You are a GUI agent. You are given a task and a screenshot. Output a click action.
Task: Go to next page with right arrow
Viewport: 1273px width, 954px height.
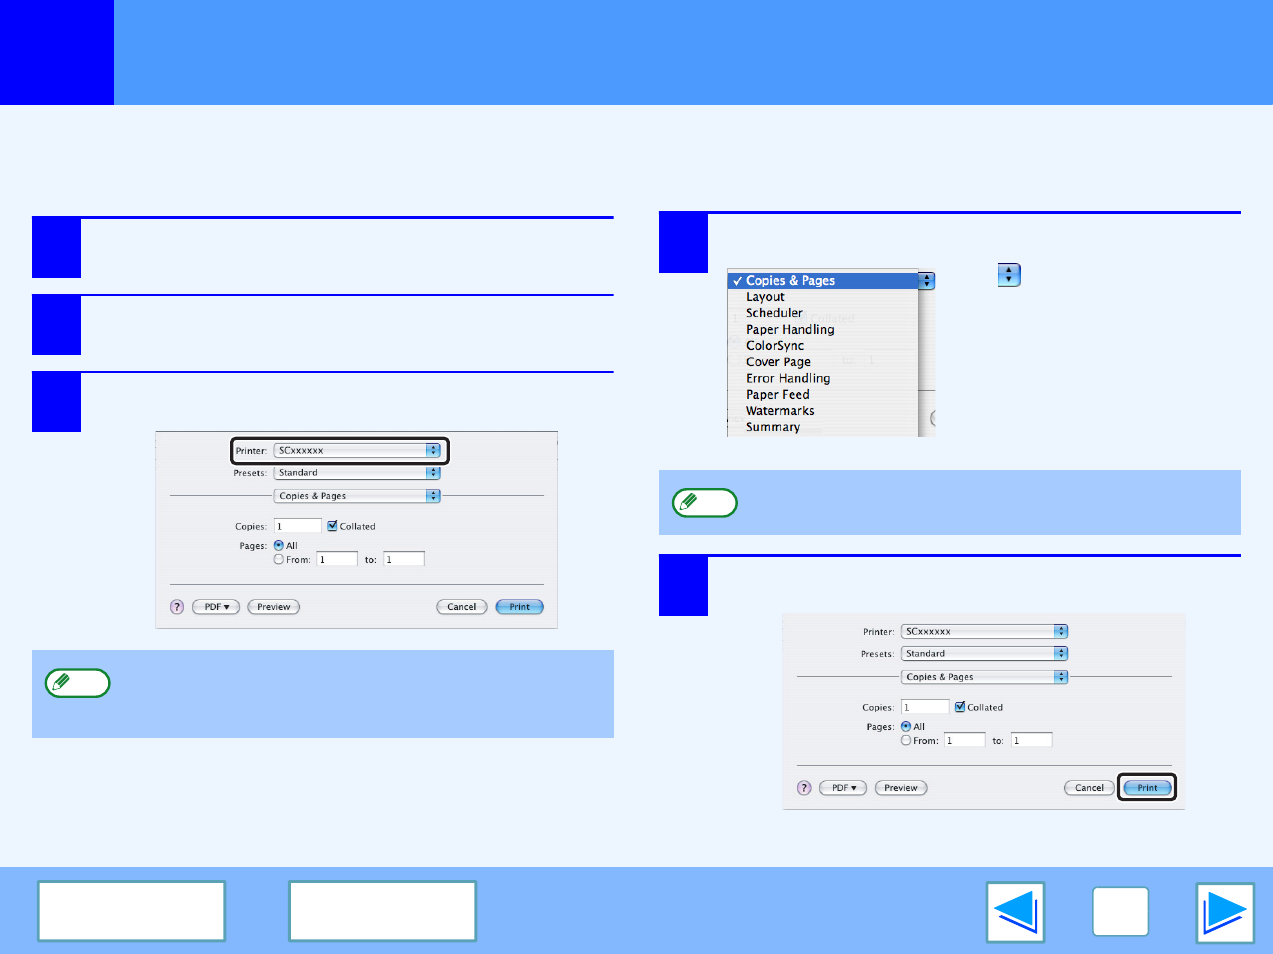(1225, 911)
